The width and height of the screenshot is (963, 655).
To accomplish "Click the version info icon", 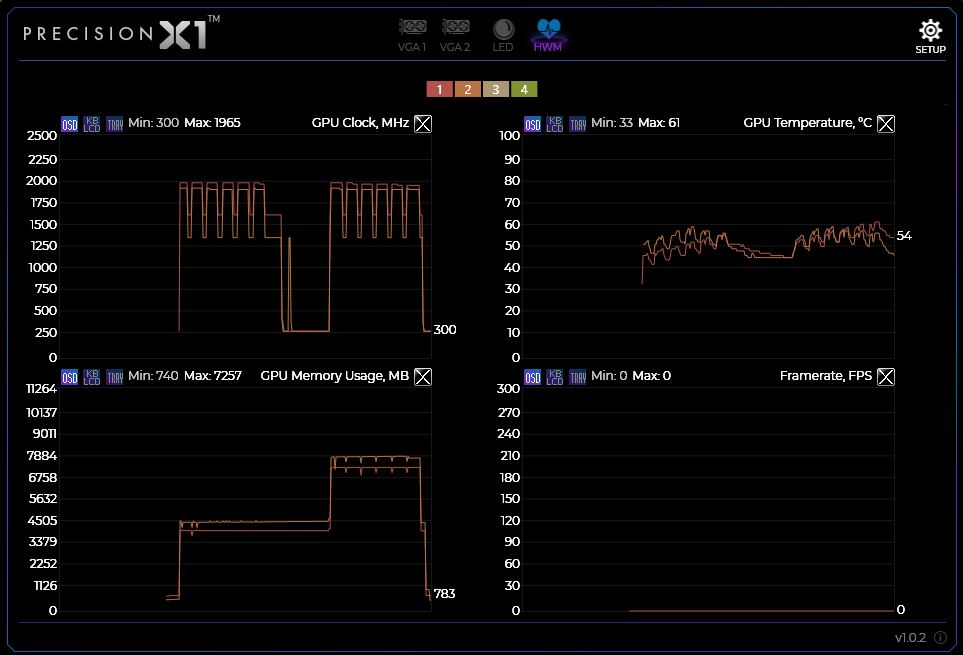I will click(940, 638).
